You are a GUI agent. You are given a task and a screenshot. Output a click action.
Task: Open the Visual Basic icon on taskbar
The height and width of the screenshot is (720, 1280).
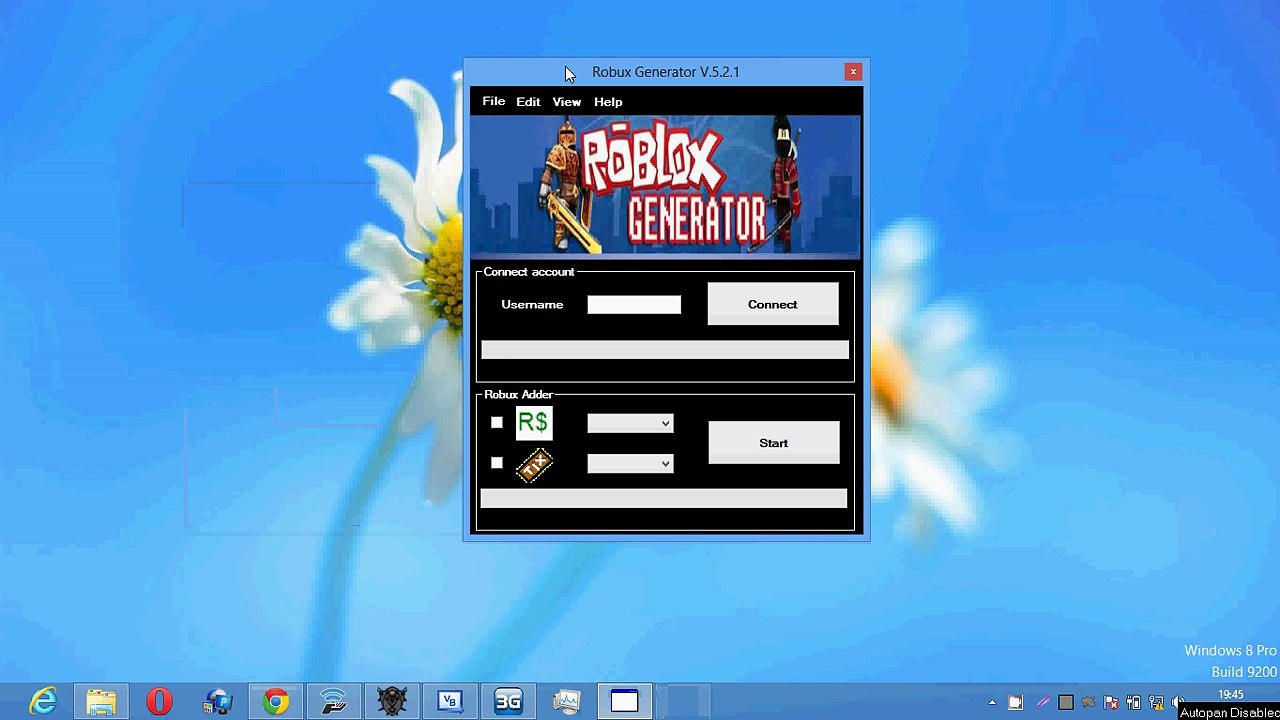449,701
